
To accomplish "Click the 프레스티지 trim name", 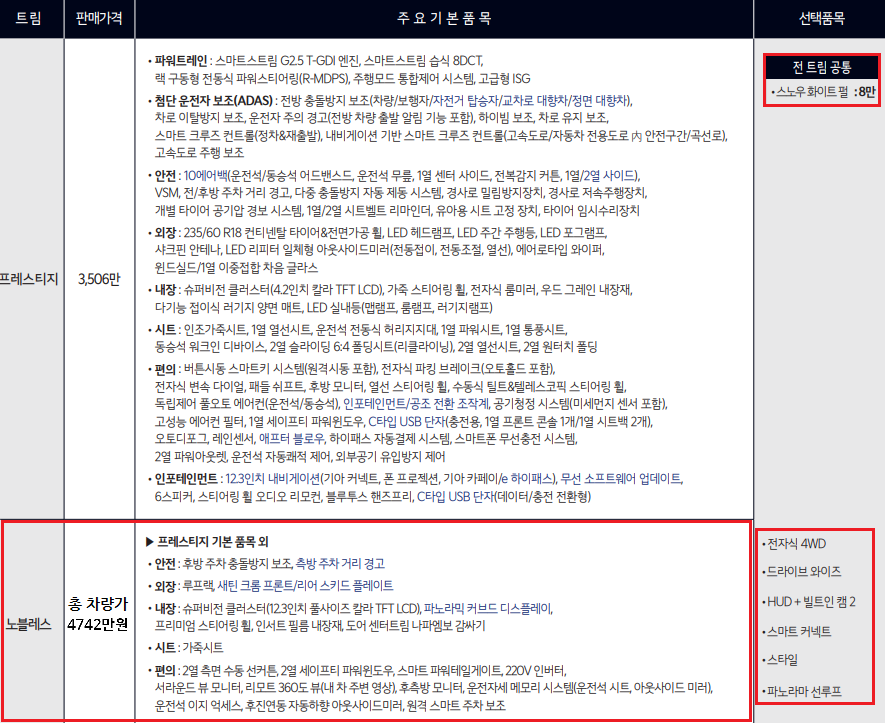I will 29,279.
